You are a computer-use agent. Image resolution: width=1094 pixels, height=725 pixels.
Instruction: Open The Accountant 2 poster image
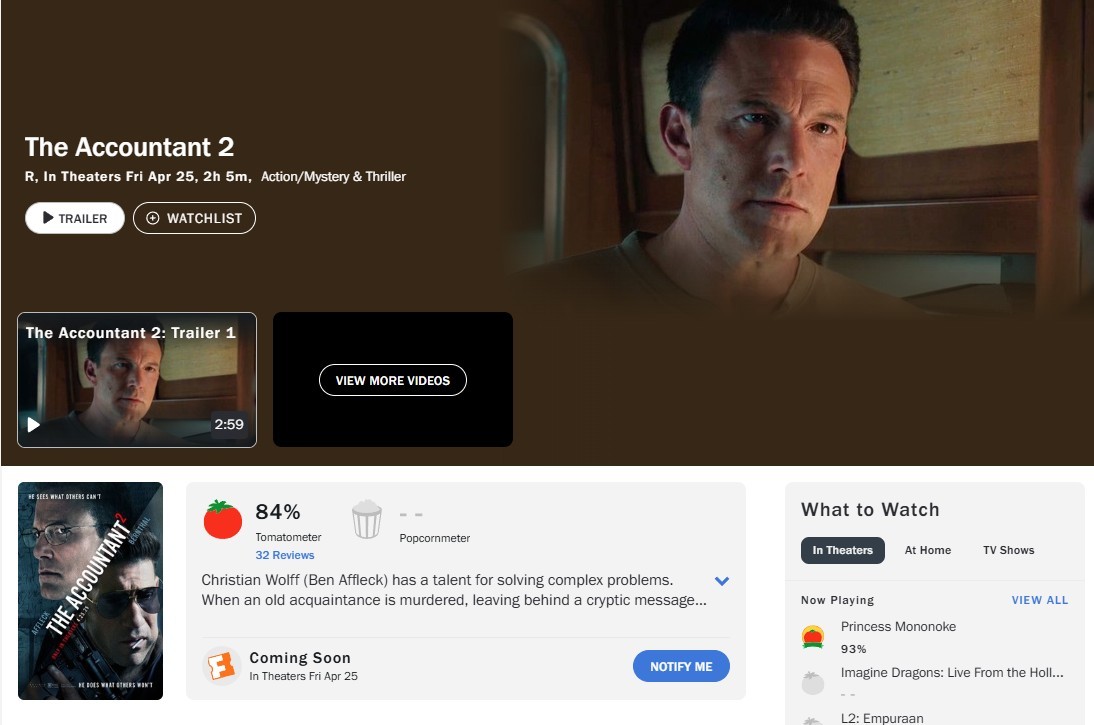coord(91,591)
